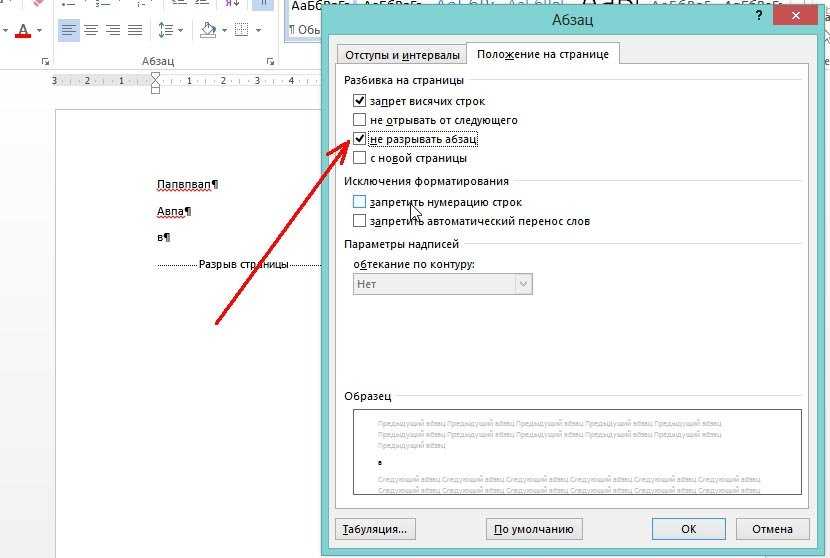Center-align text in the ribbon

coord(91,30)
